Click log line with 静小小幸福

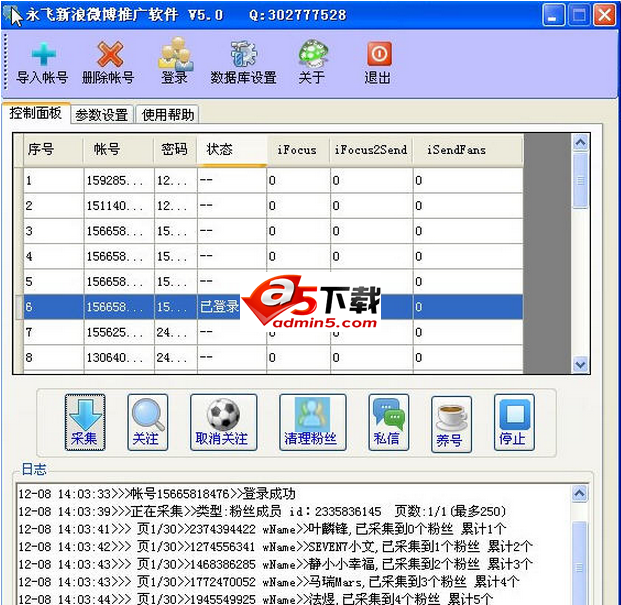[x=275, y=564]
